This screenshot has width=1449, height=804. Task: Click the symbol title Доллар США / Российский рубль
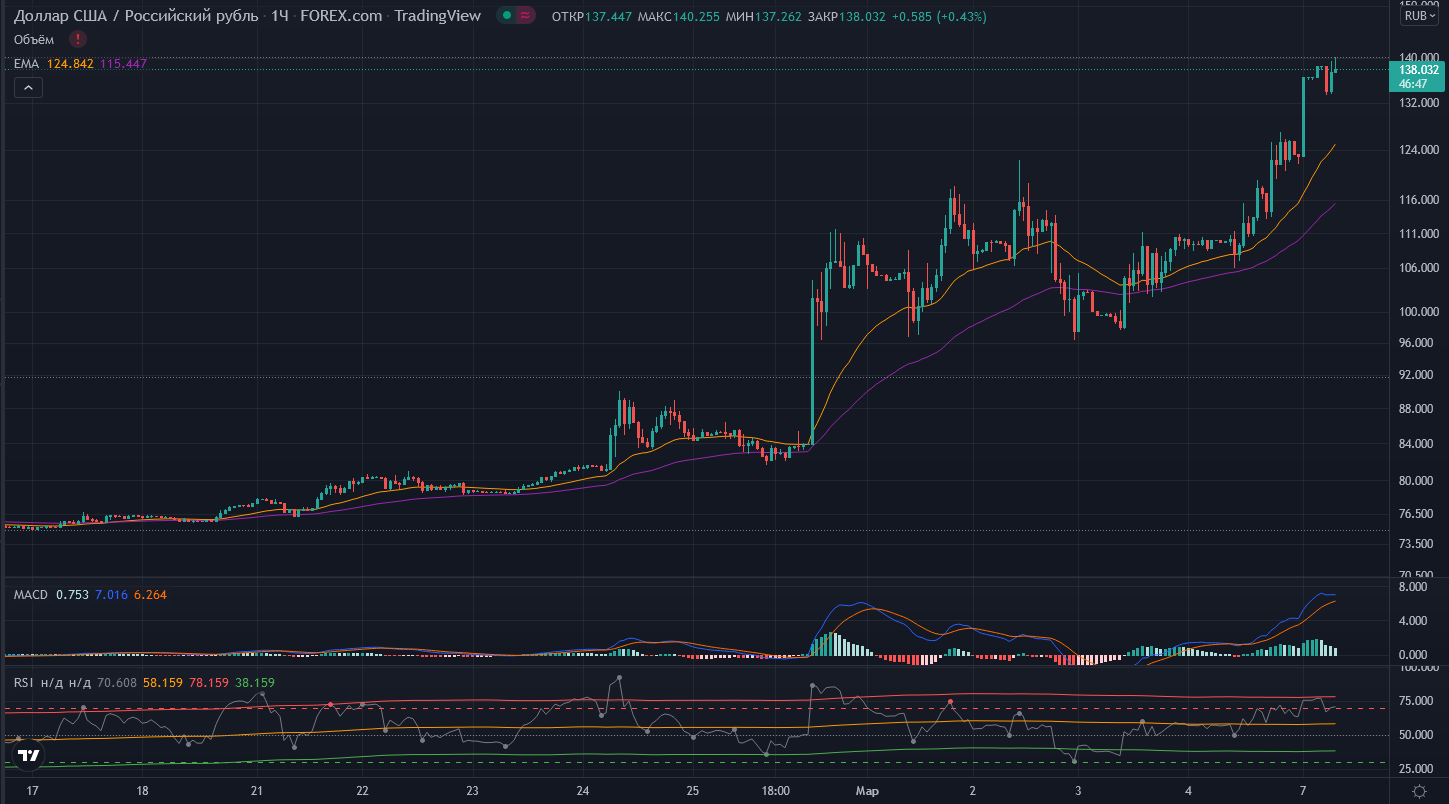click(134, 16)
